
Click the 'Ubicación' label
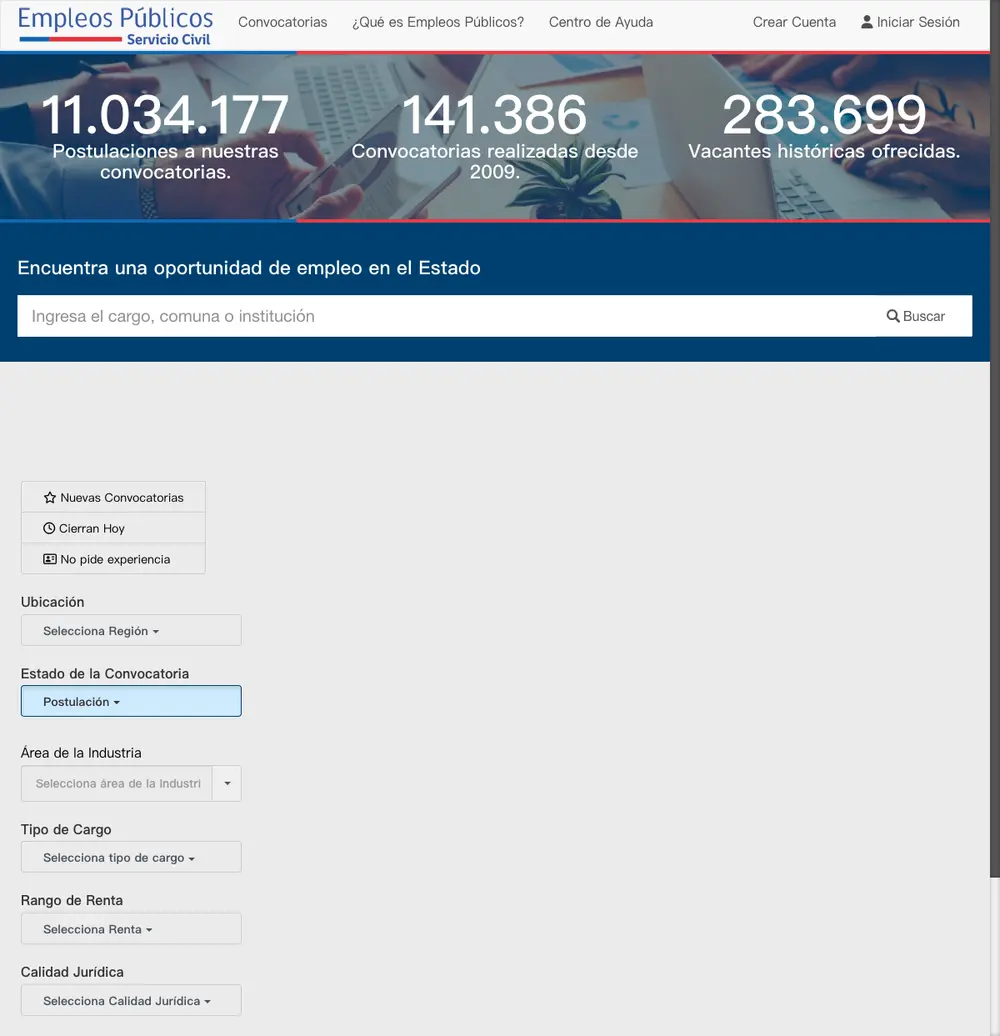52,602
